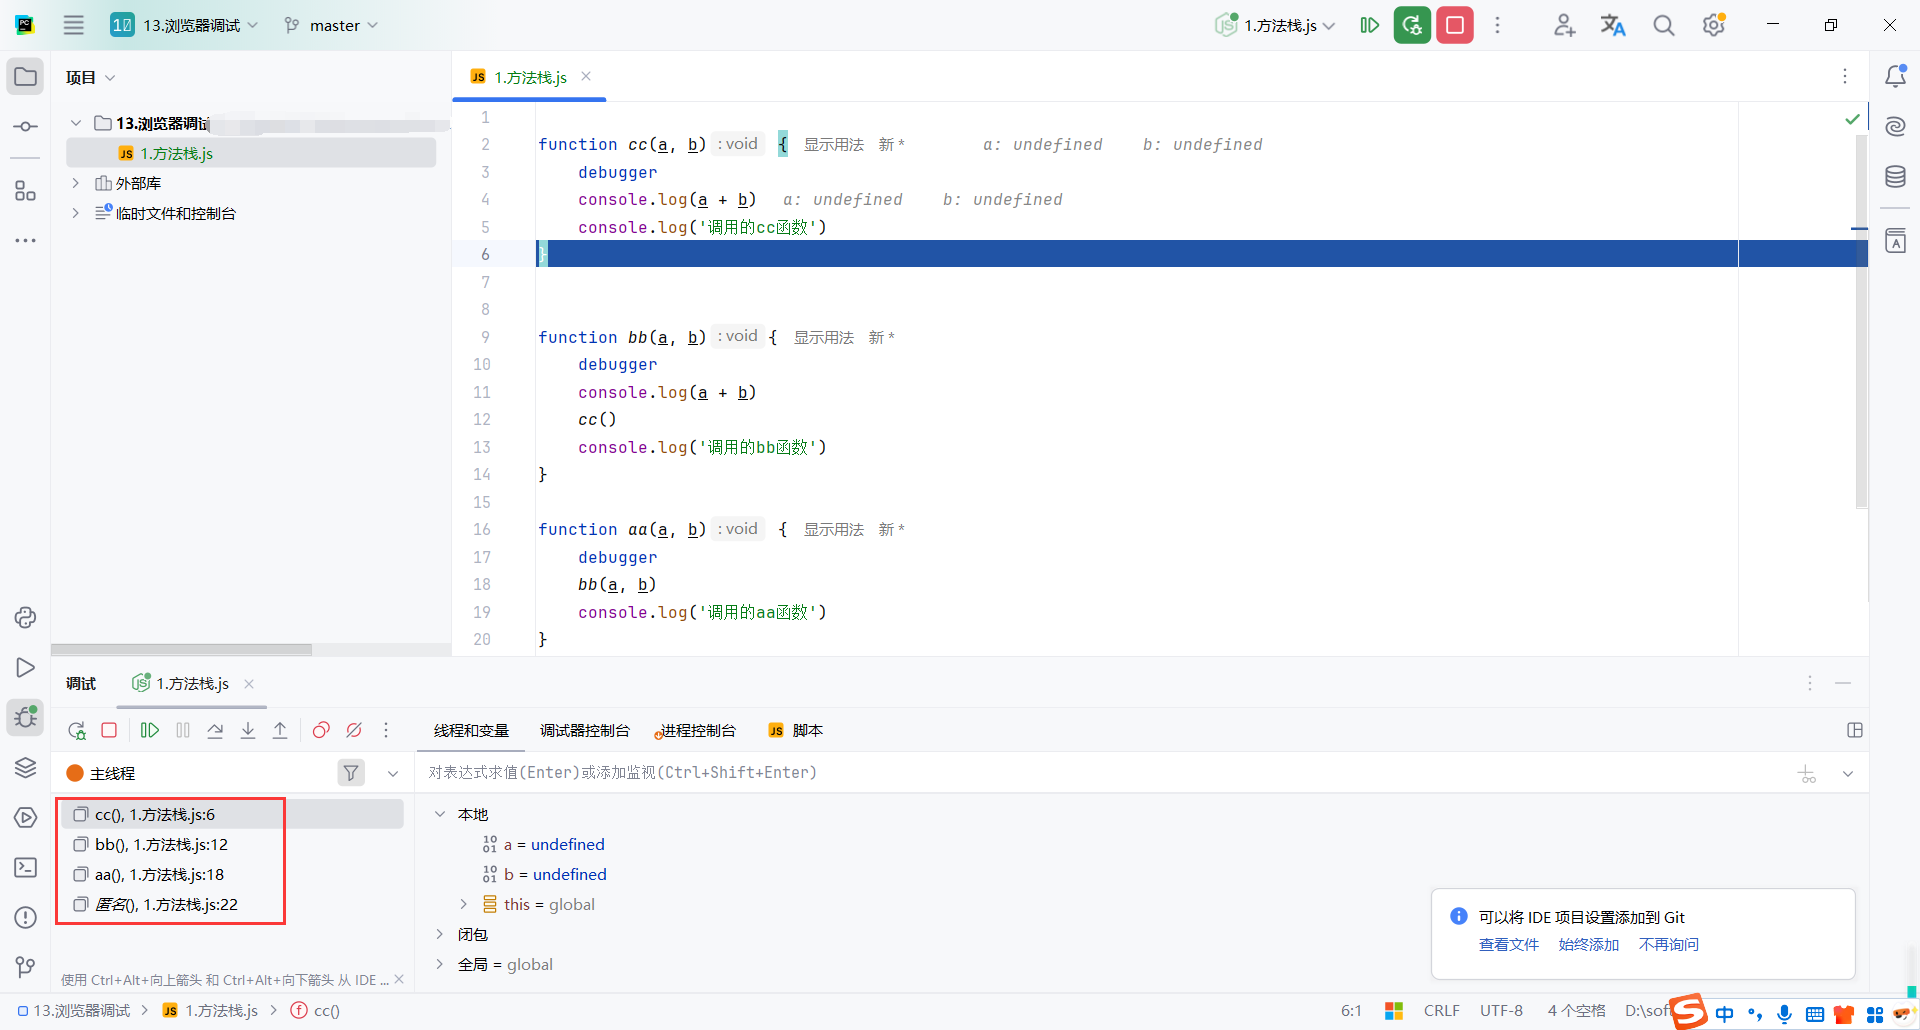Click the 始终添加 link
Screen dimensions: 1920x1030
tap(1589, 945)
